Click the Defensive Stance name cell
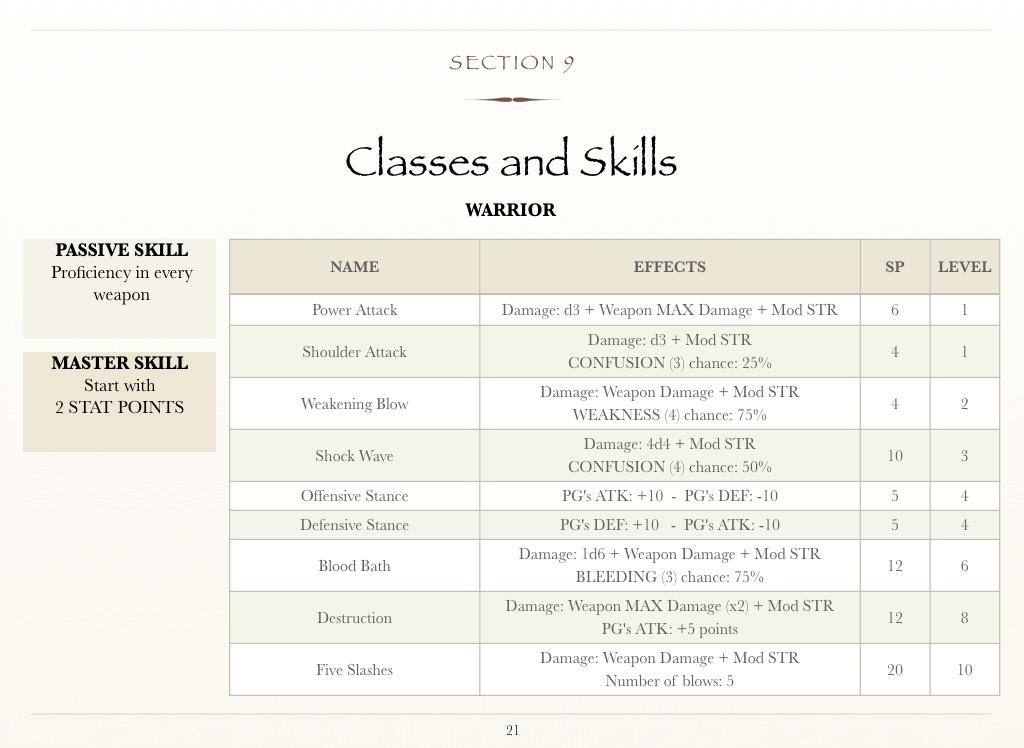Screen dimensions: 1024x748 point(354,525)
